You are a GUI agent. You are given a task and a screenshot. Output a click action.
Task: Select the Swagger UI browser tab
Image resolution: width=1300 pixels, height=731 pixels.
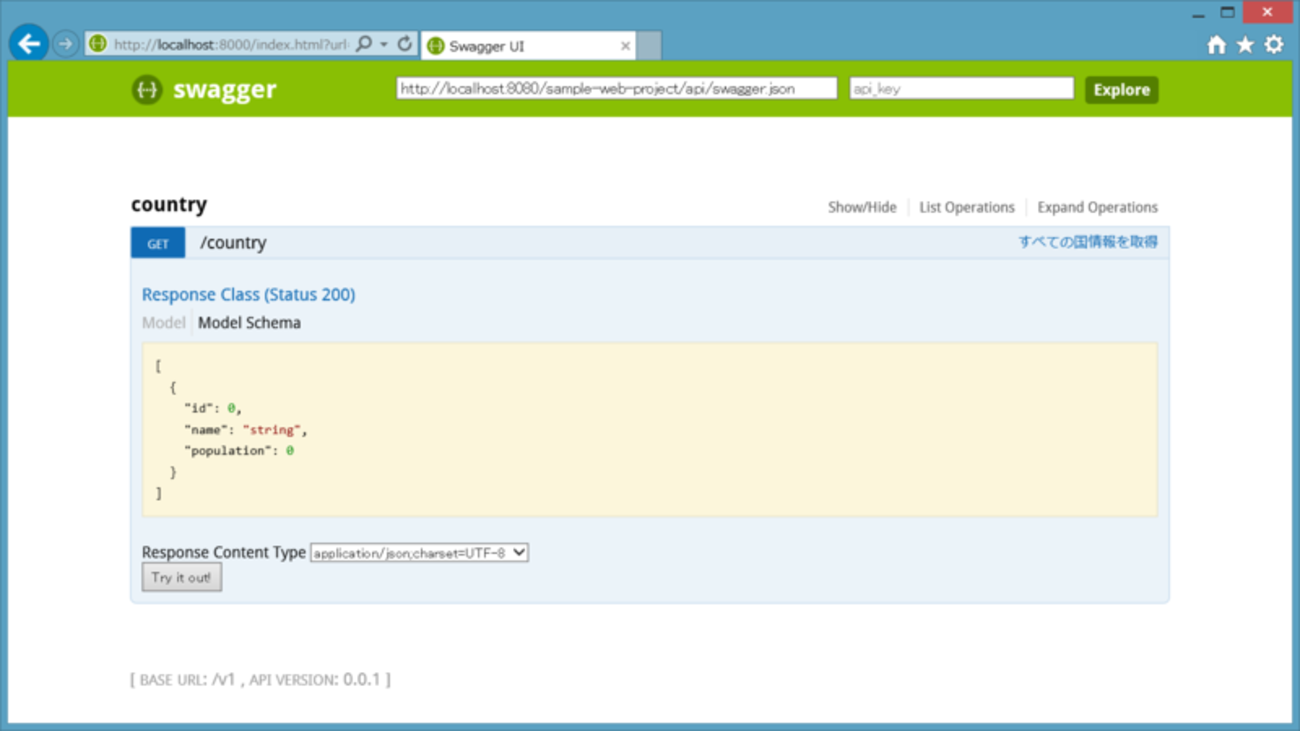pyautogui.click(x=528, y=46)
